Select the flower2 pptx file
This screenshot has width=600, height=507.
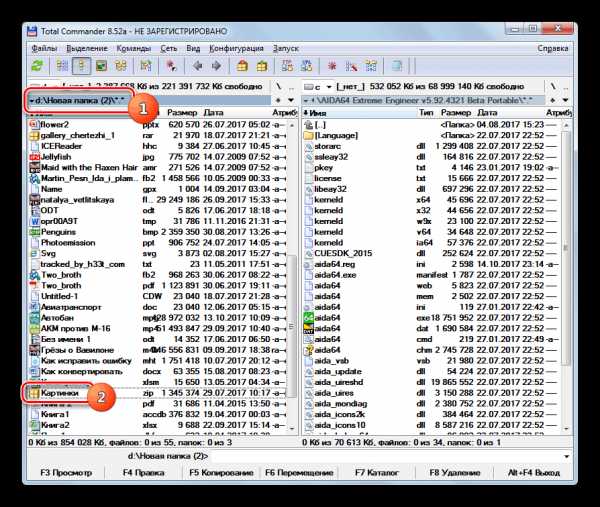pyautogui.click(x=158, y=125)
